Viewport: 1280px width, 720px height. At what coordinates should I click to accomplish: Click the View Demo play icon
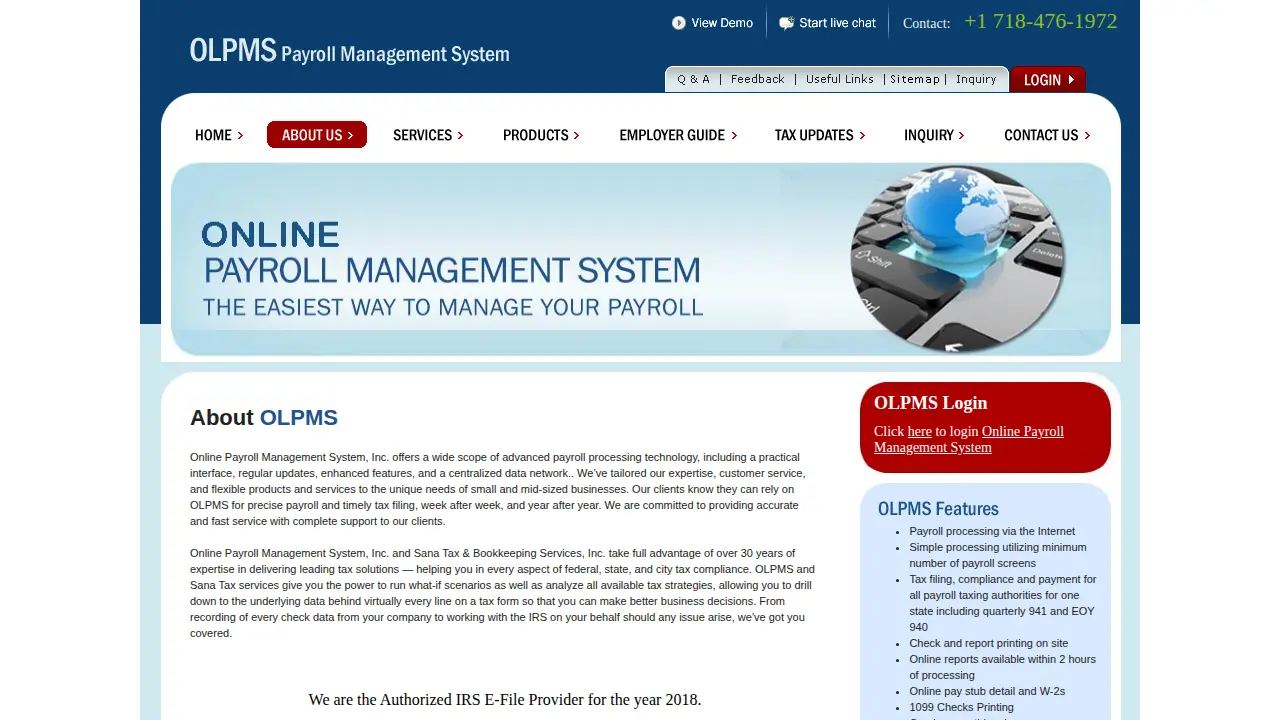[x=679, y=23]
